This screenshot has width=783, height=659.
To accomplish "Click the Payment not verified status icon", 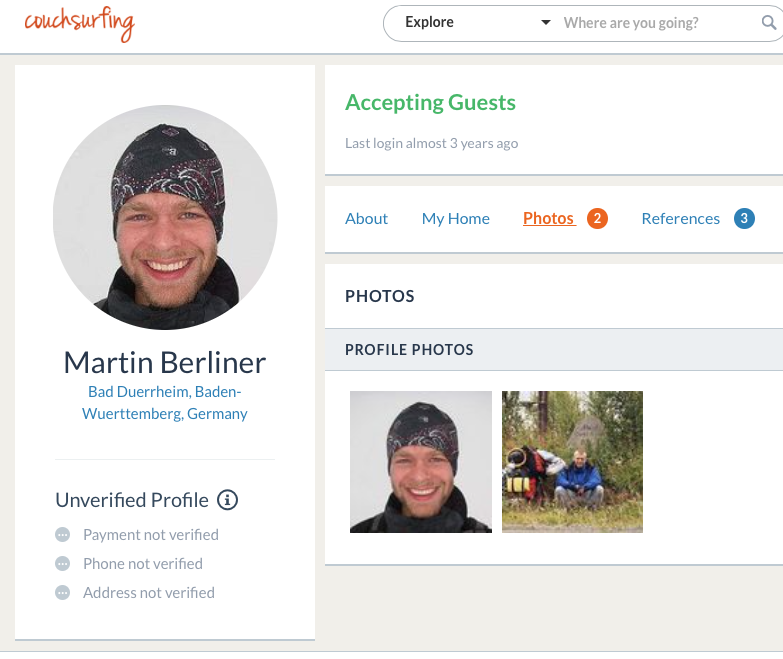I will click(x=62, y=535).
